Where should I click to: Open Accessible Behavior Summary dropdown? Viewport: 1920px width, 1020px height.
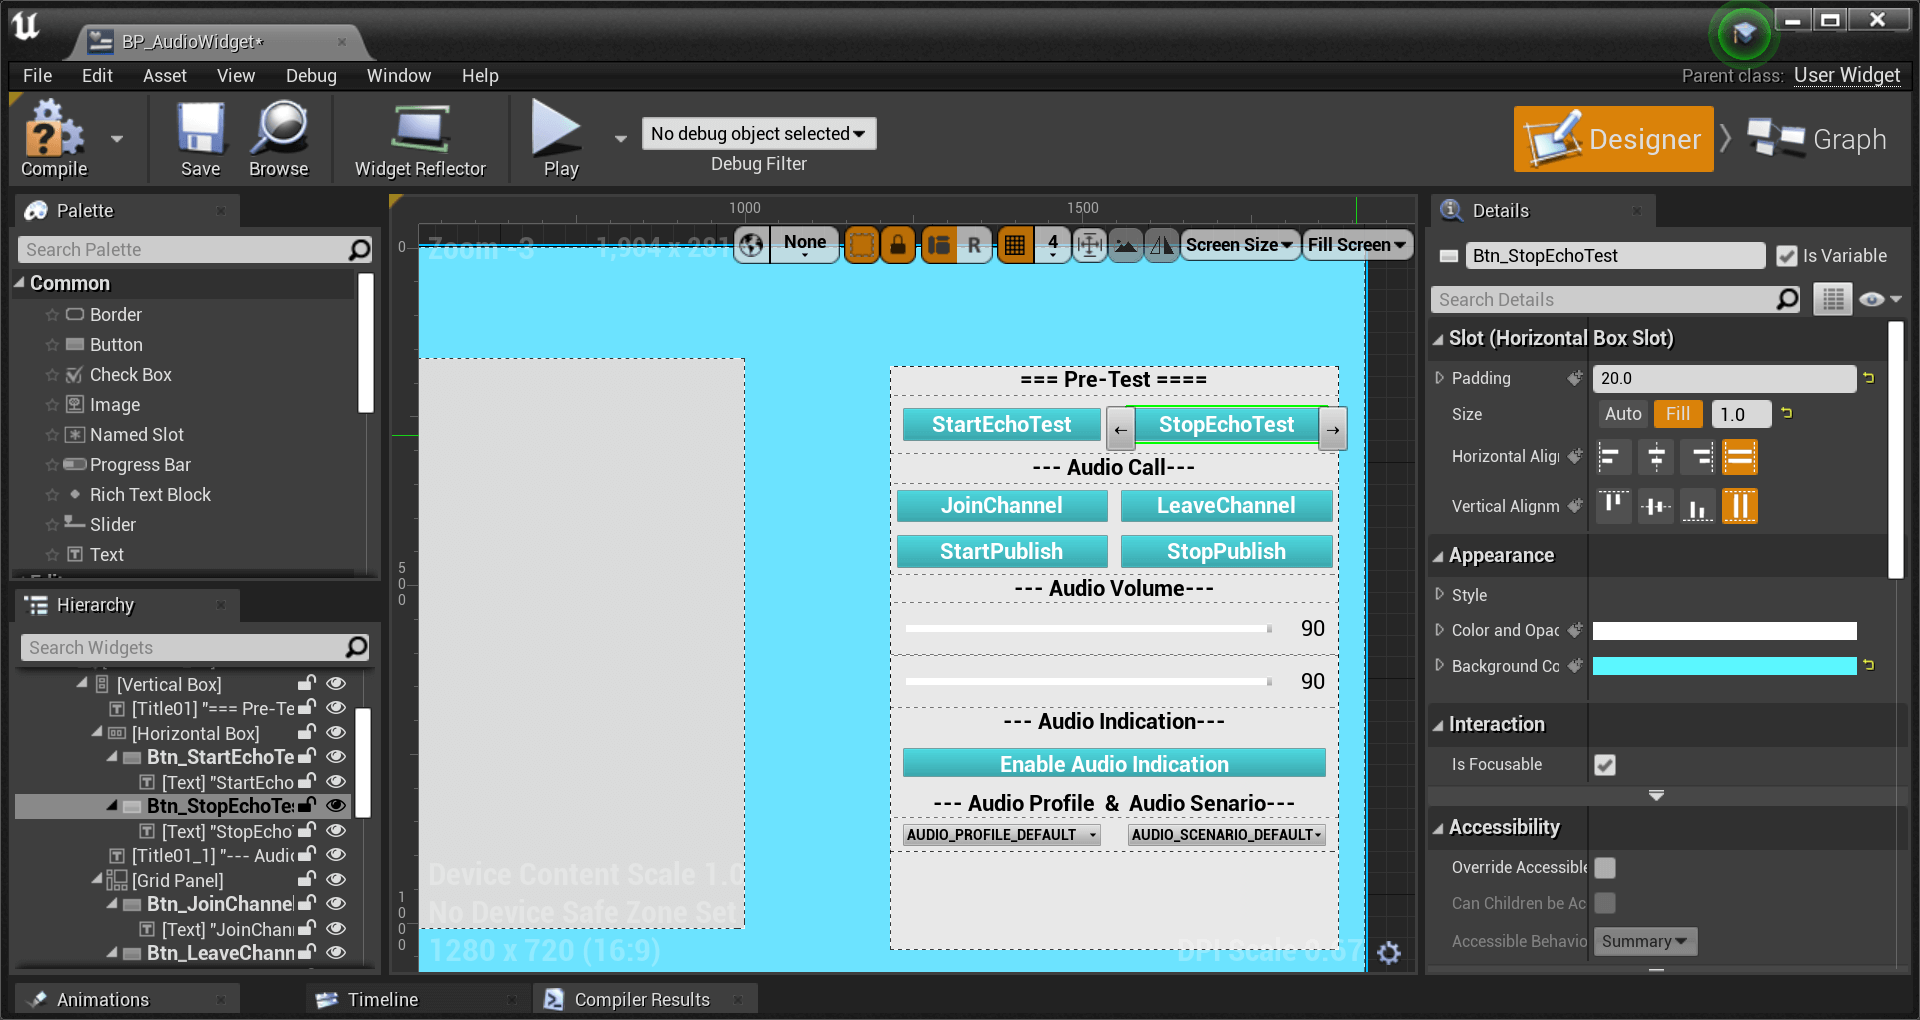point(1645,942)
